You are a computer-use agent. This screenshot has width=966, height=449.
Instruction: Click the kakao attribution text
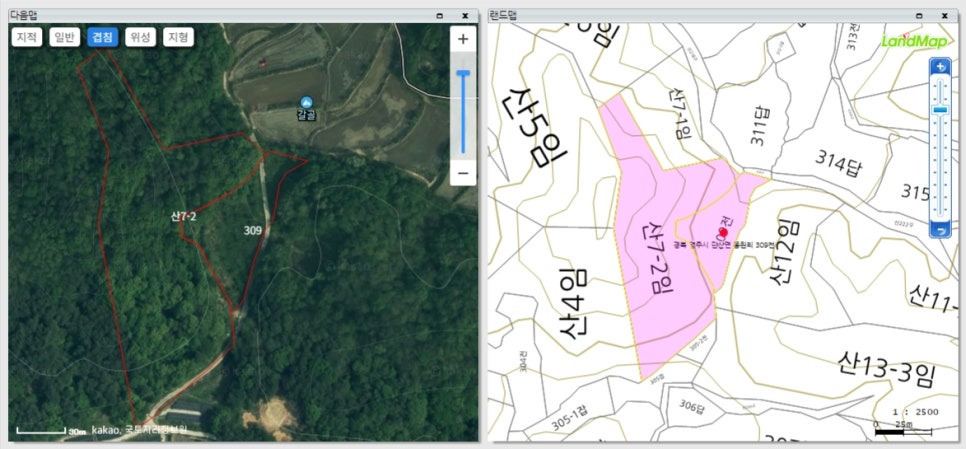click(x=106, y=429)
